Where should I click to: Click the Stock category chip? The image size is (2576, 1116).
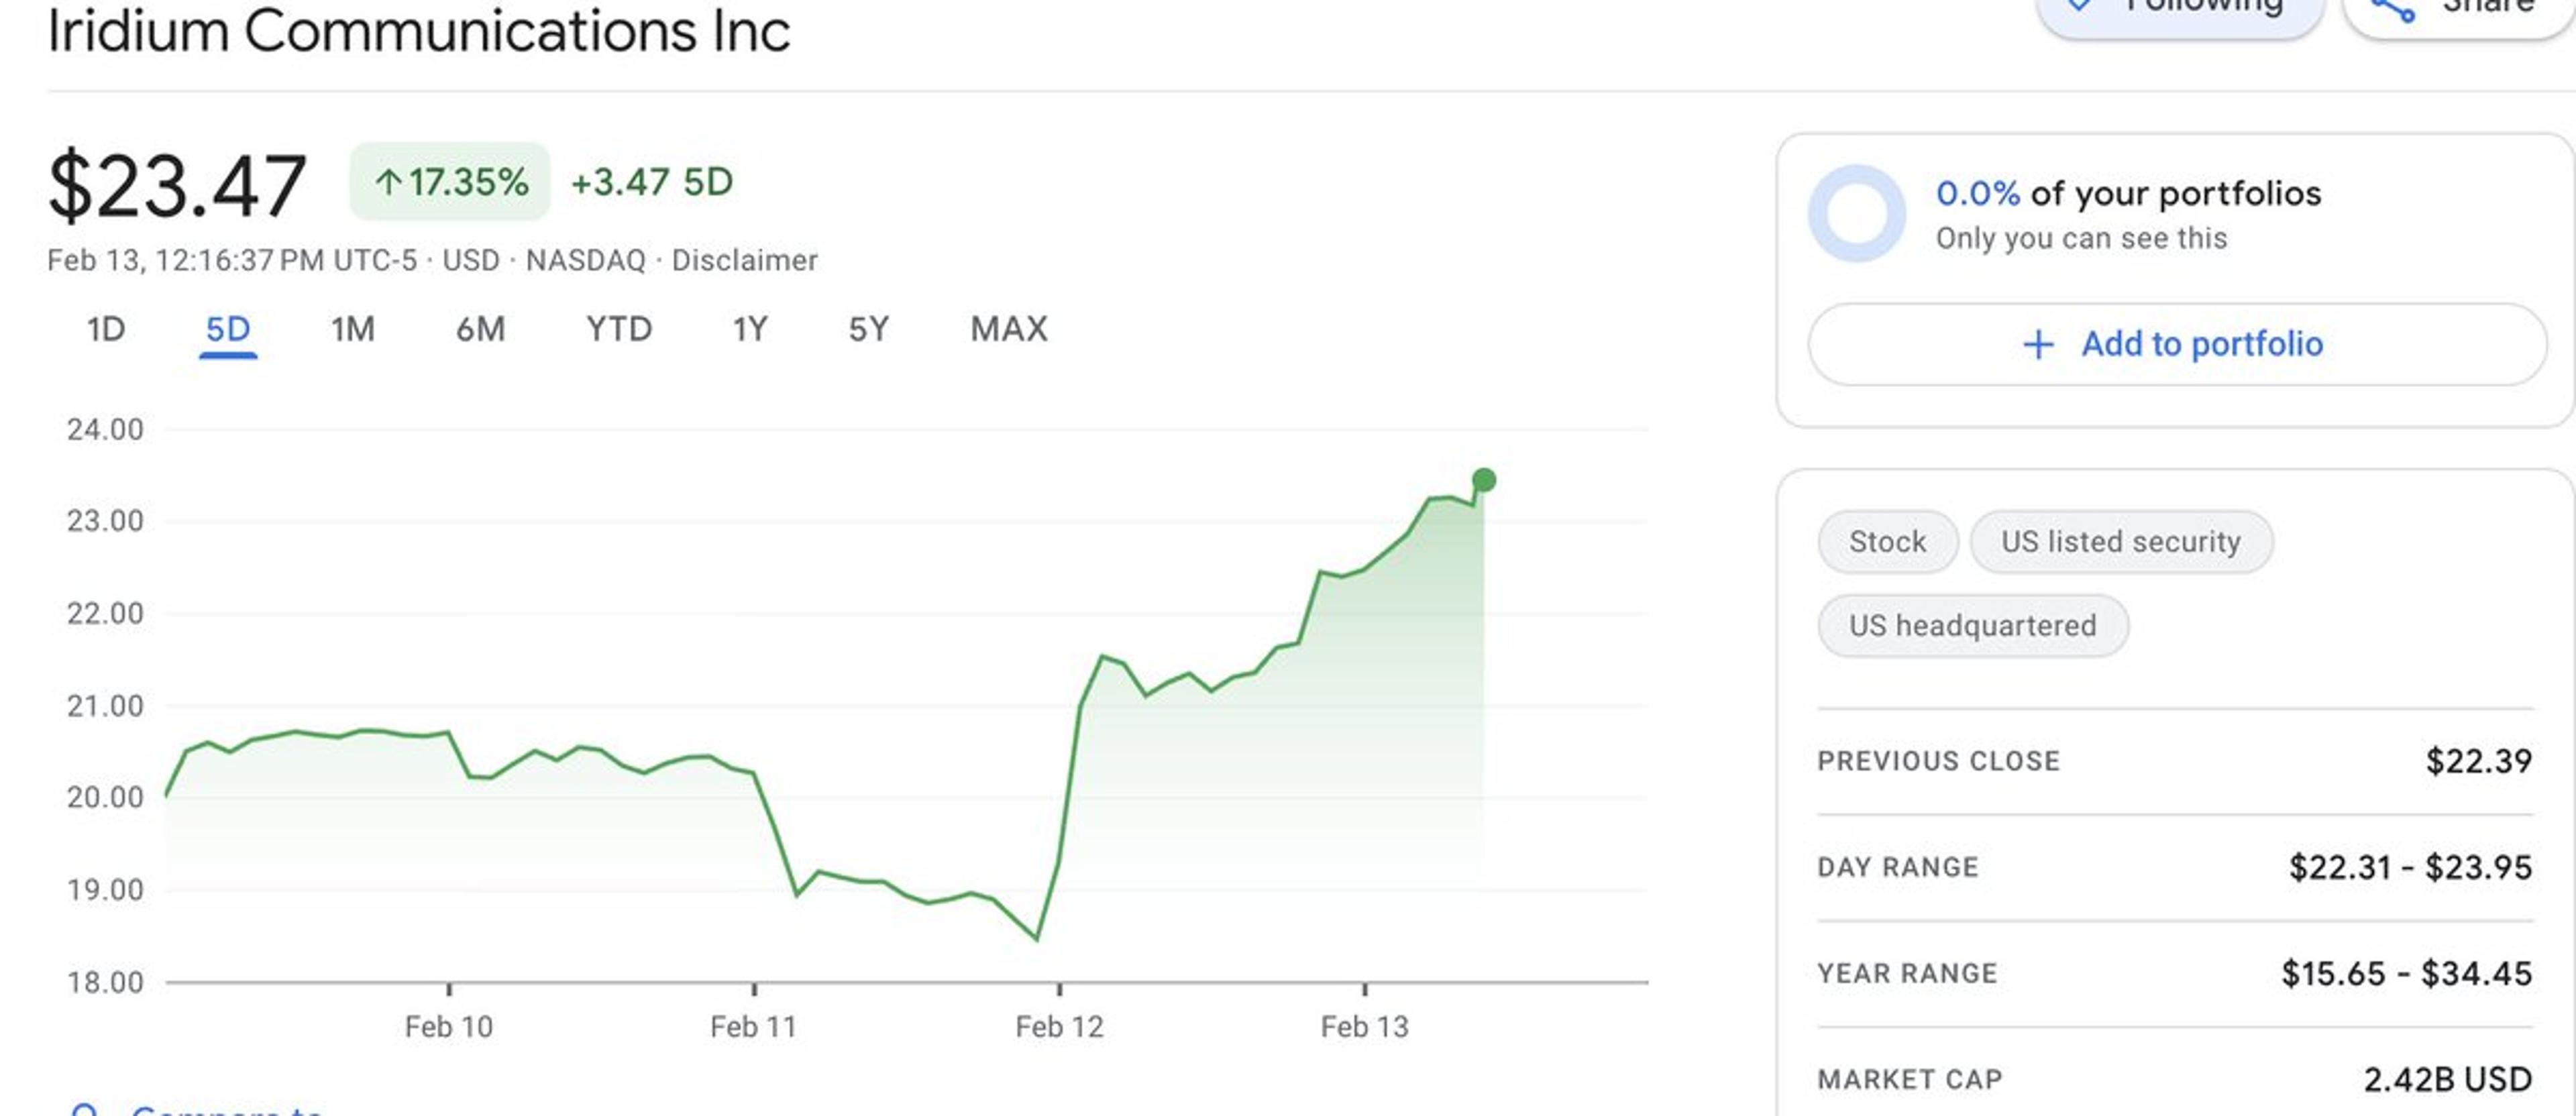tap(1887, 542)
